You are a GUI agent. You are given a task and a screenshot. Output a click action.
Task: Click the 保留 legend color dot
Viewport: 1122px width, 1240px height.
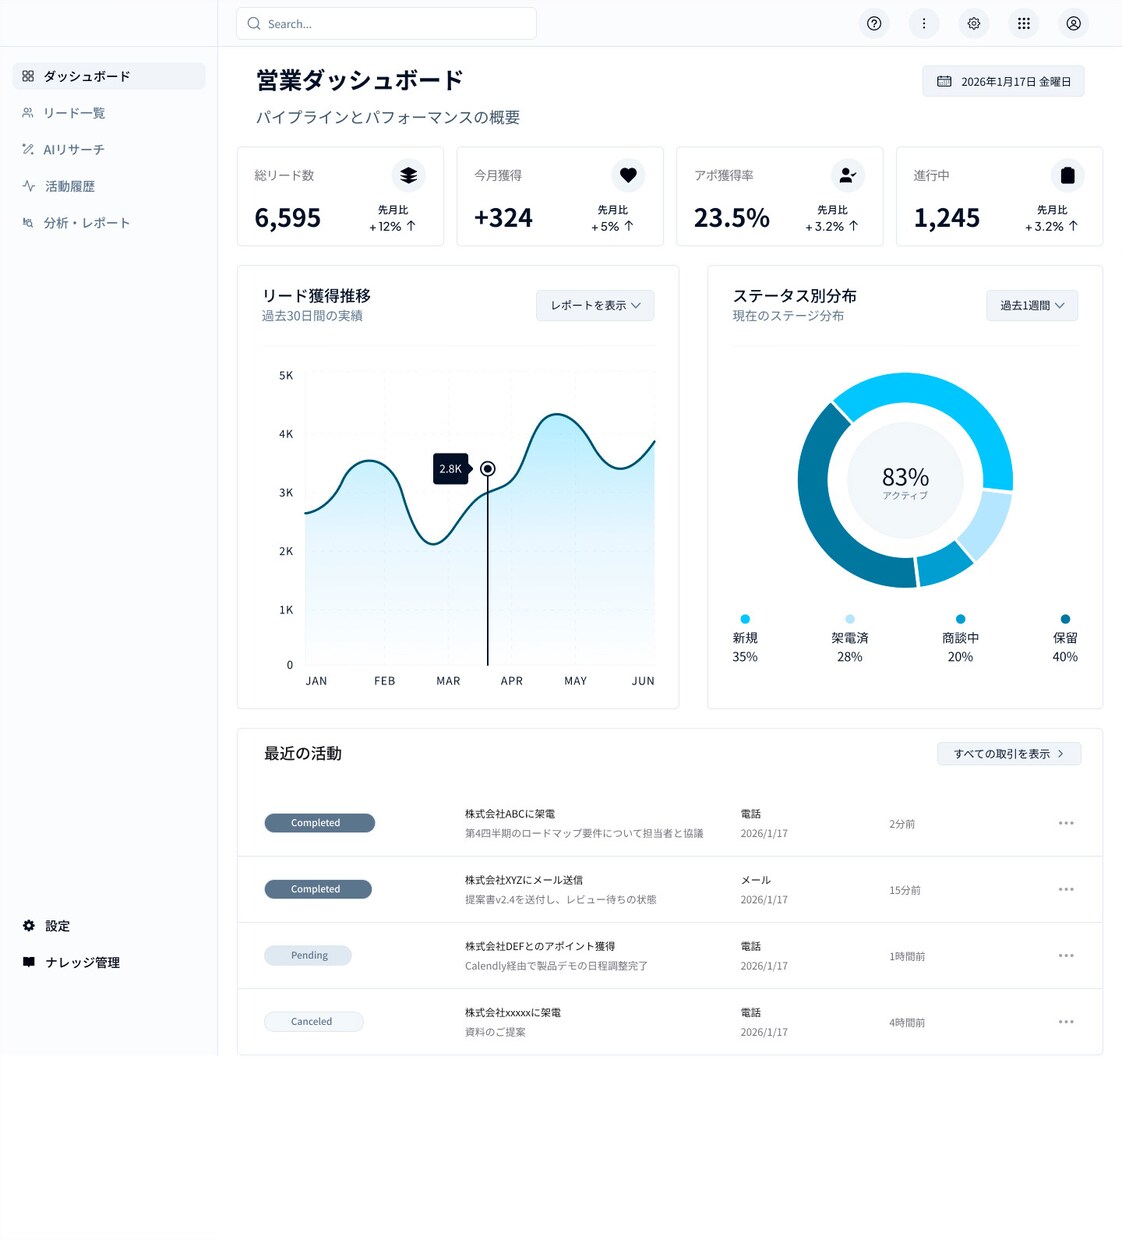tap(1065, 619)
